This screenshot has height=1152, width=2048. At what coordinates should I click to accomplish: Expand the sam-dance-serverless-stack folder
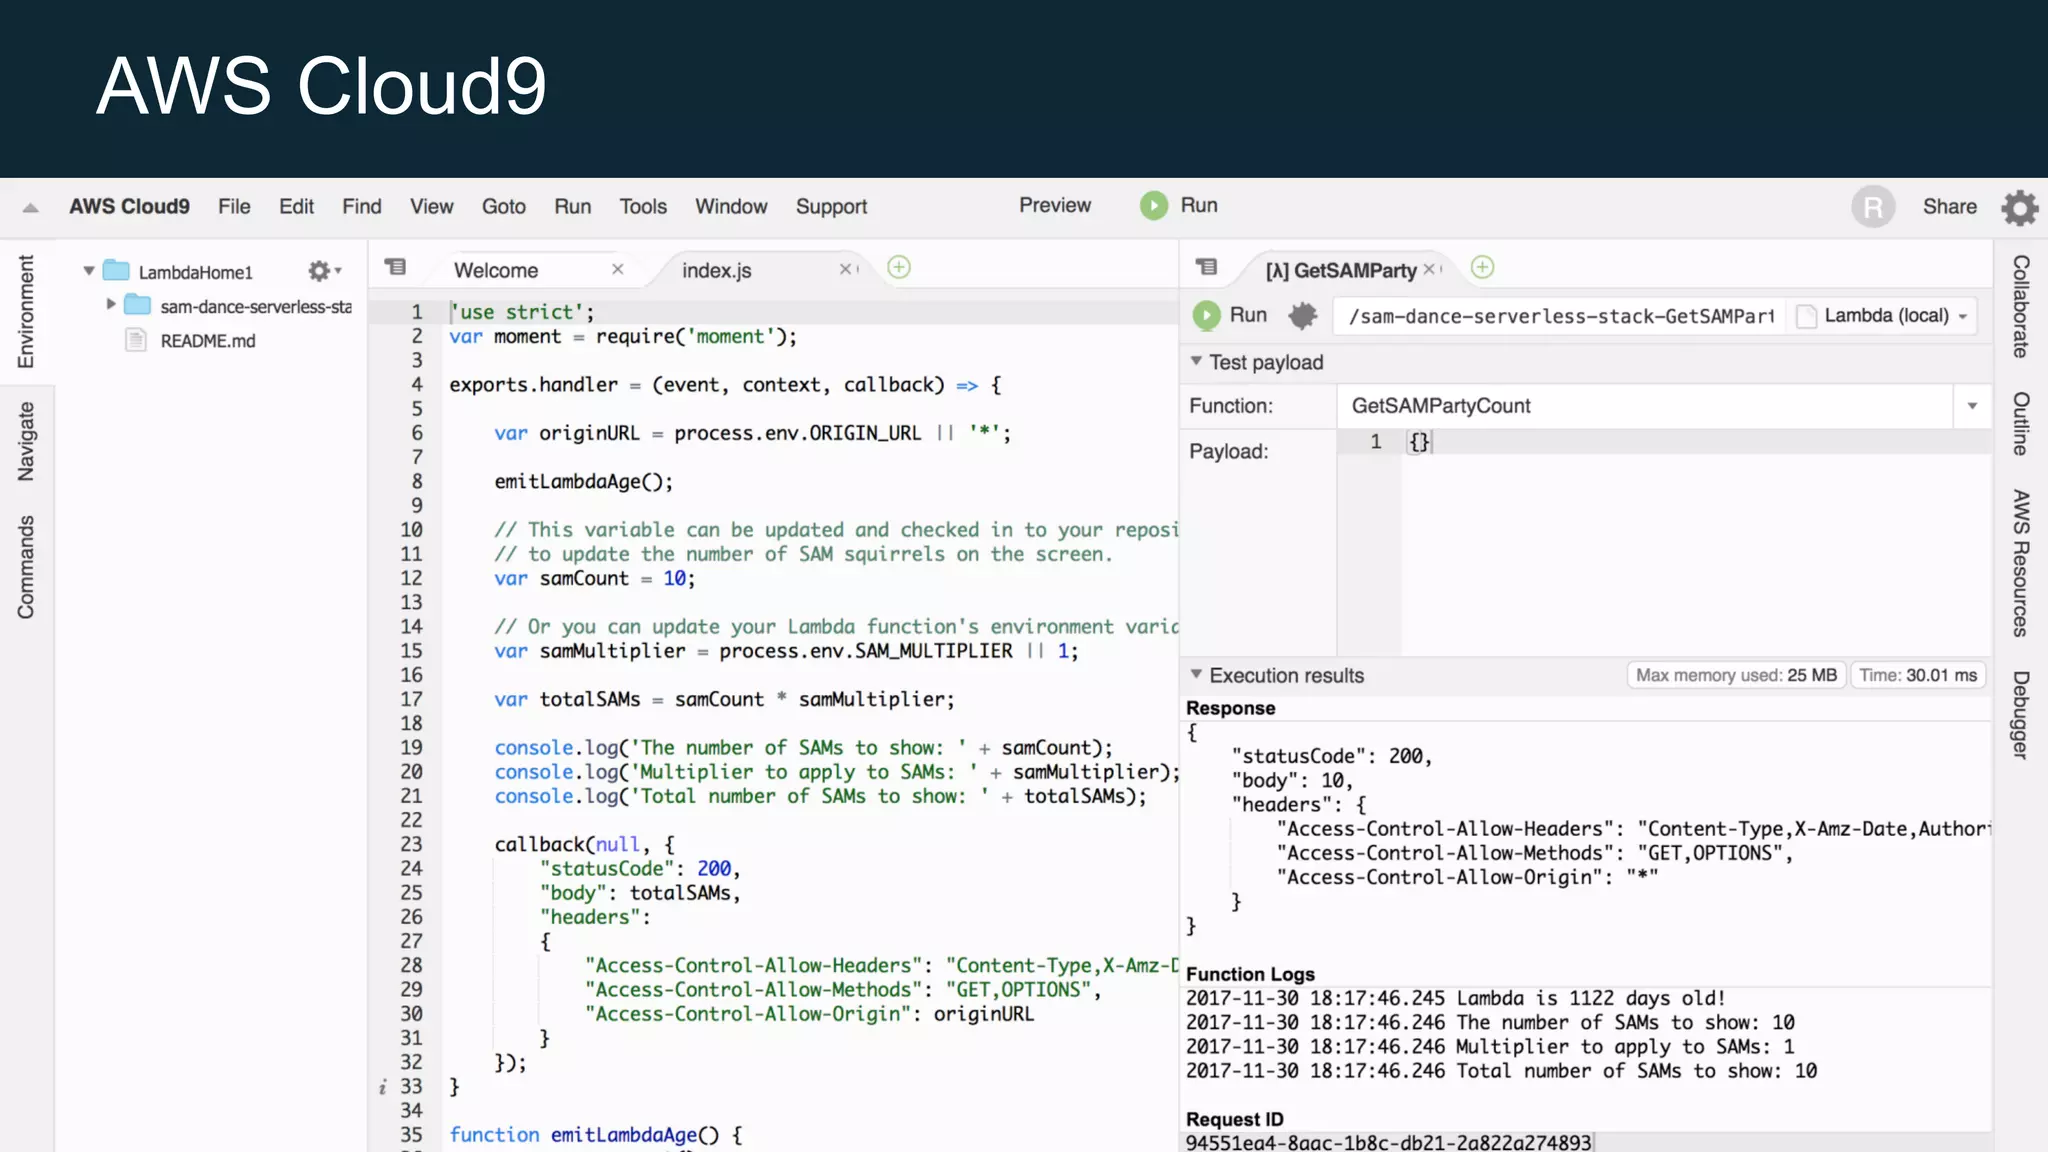tap(111, 304)
